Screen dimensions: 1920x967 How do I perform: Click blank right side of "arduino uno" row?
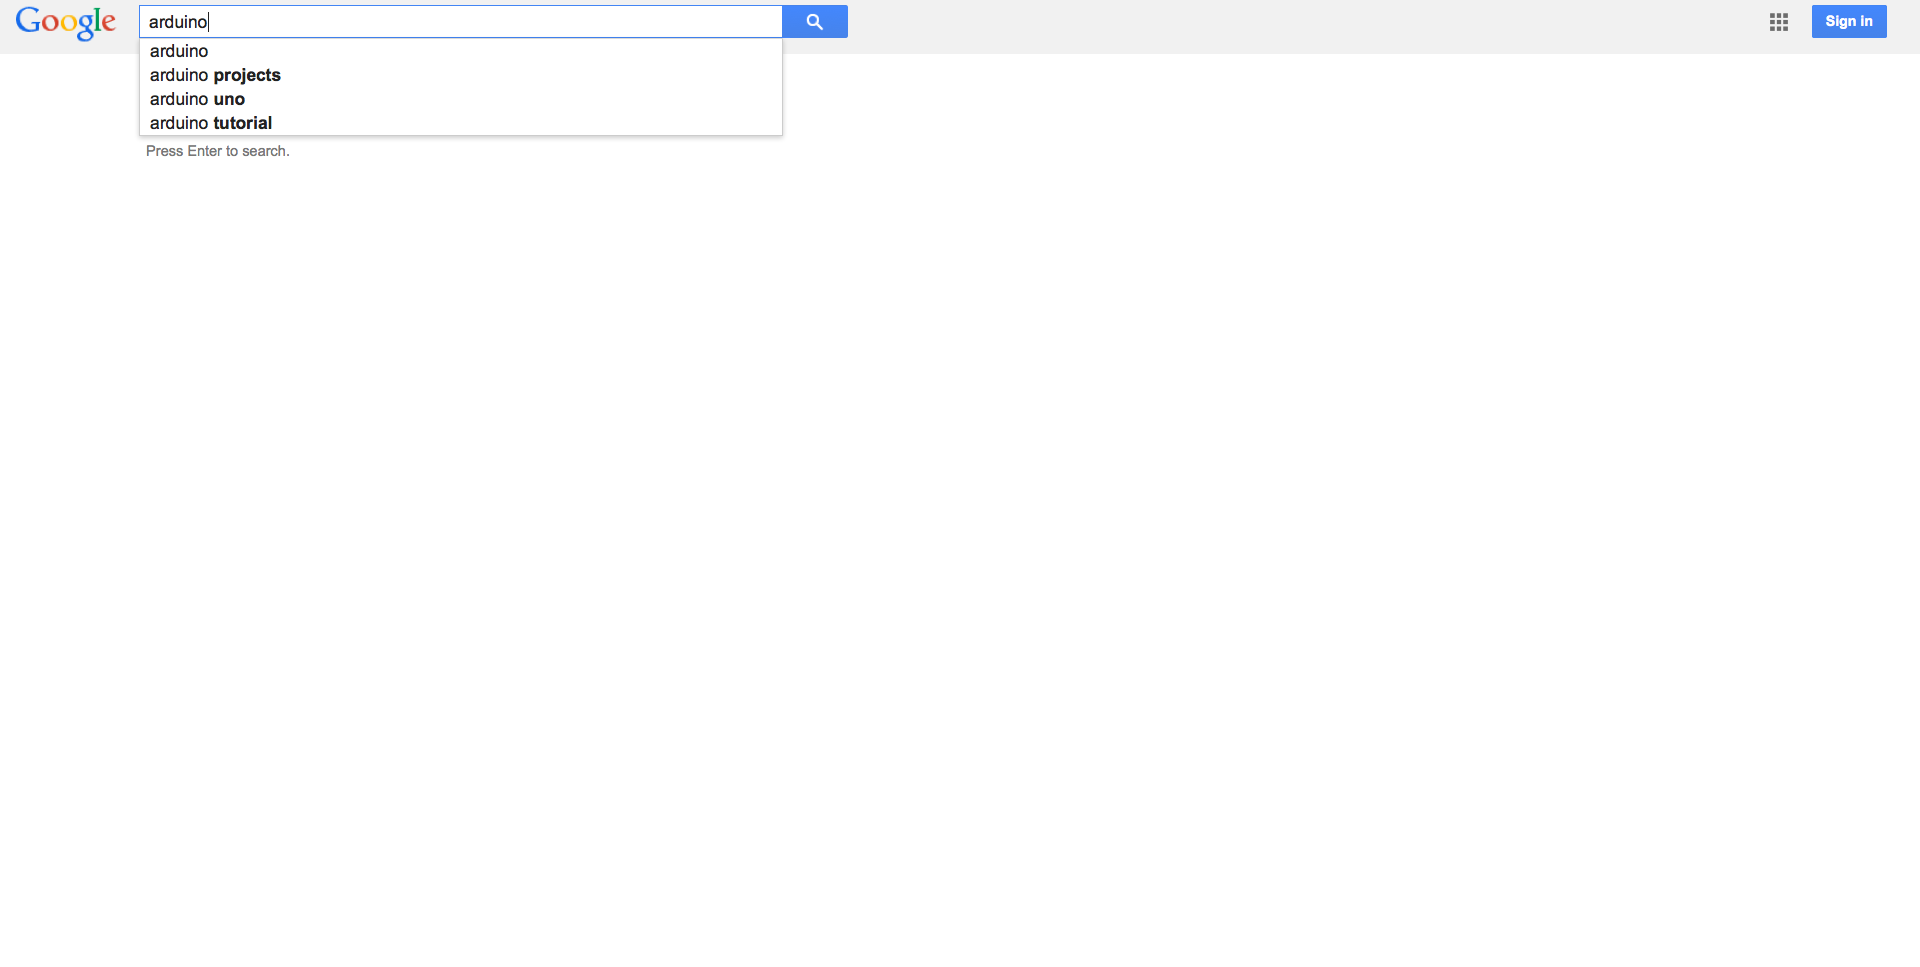pos(520,99)
